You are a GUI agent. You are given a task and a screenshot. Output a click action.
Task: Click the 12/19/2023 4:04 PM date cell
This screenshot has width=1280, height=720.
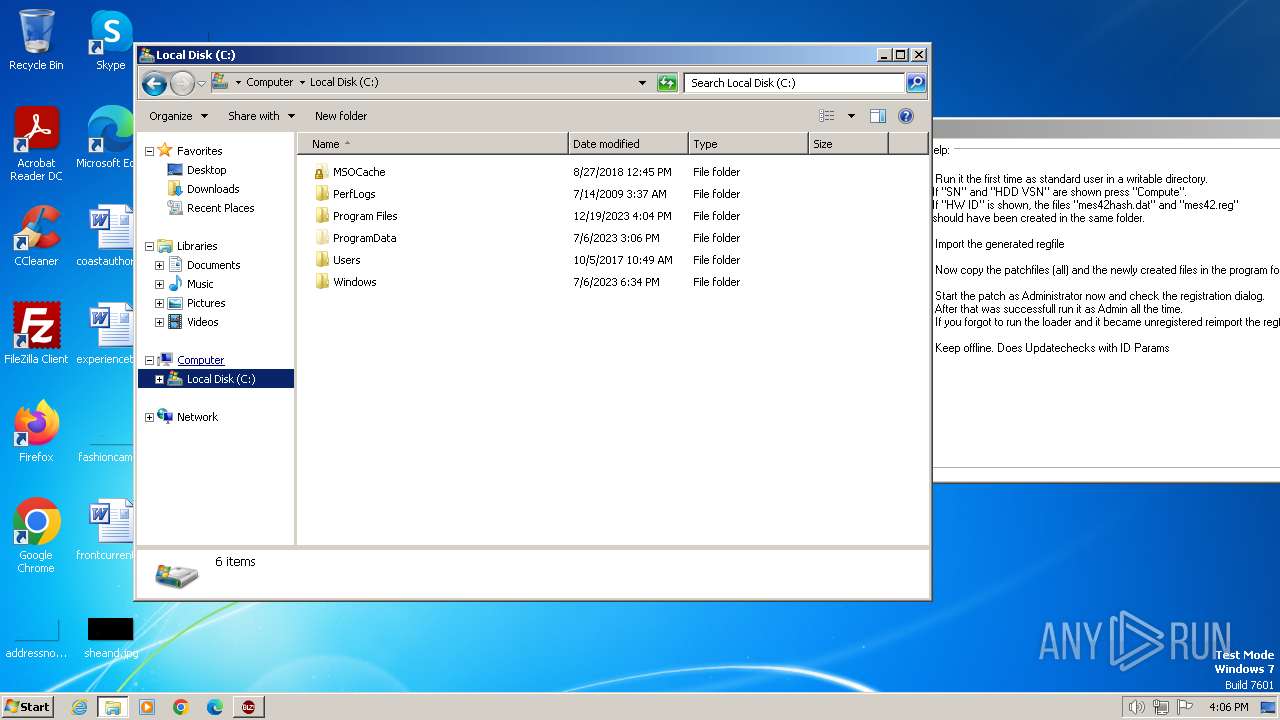tap(623, 216)
